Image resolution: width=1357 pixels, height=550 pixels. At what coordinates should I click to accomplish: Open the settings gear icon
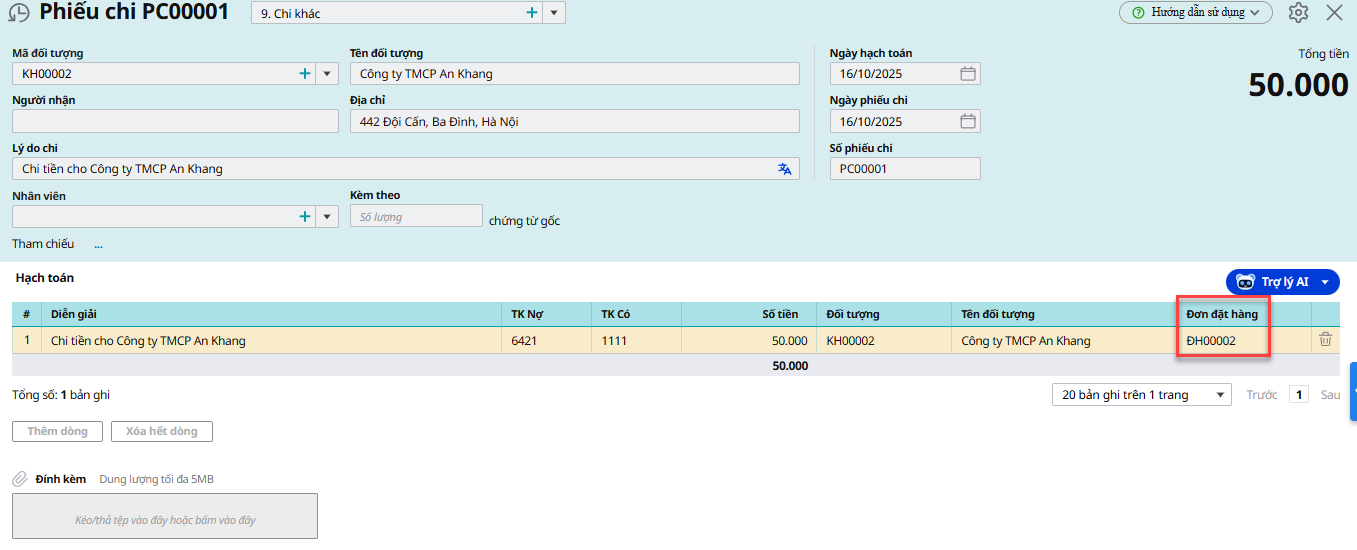[x=1298, y=13]
